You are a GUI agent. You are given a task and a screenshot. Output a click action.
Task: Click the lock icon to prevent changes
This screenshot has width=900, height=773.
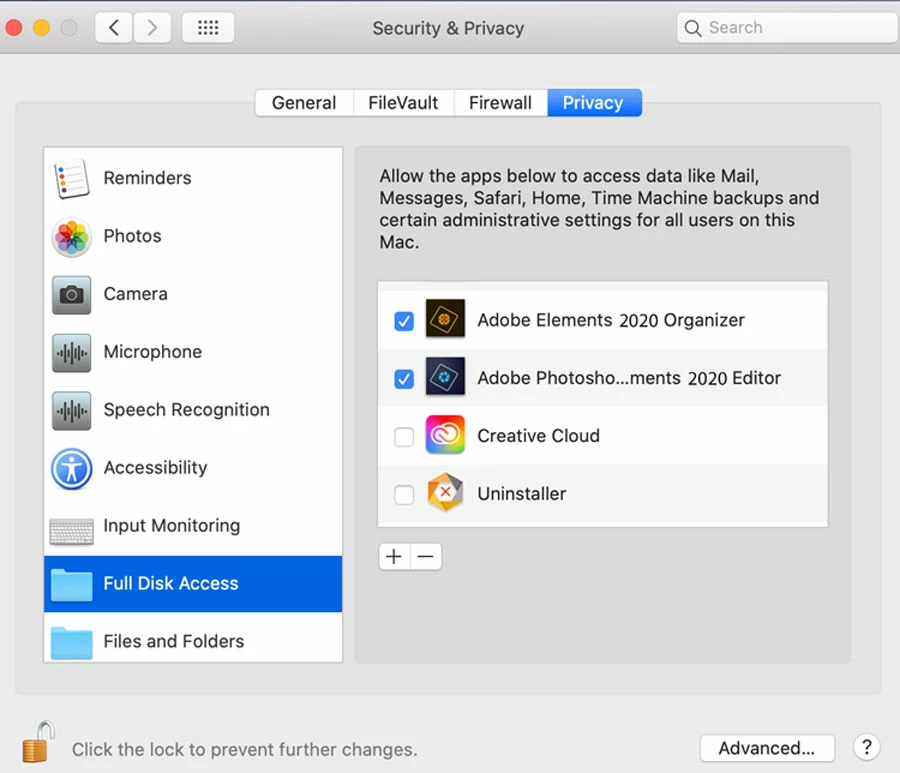tap(38, 741)
